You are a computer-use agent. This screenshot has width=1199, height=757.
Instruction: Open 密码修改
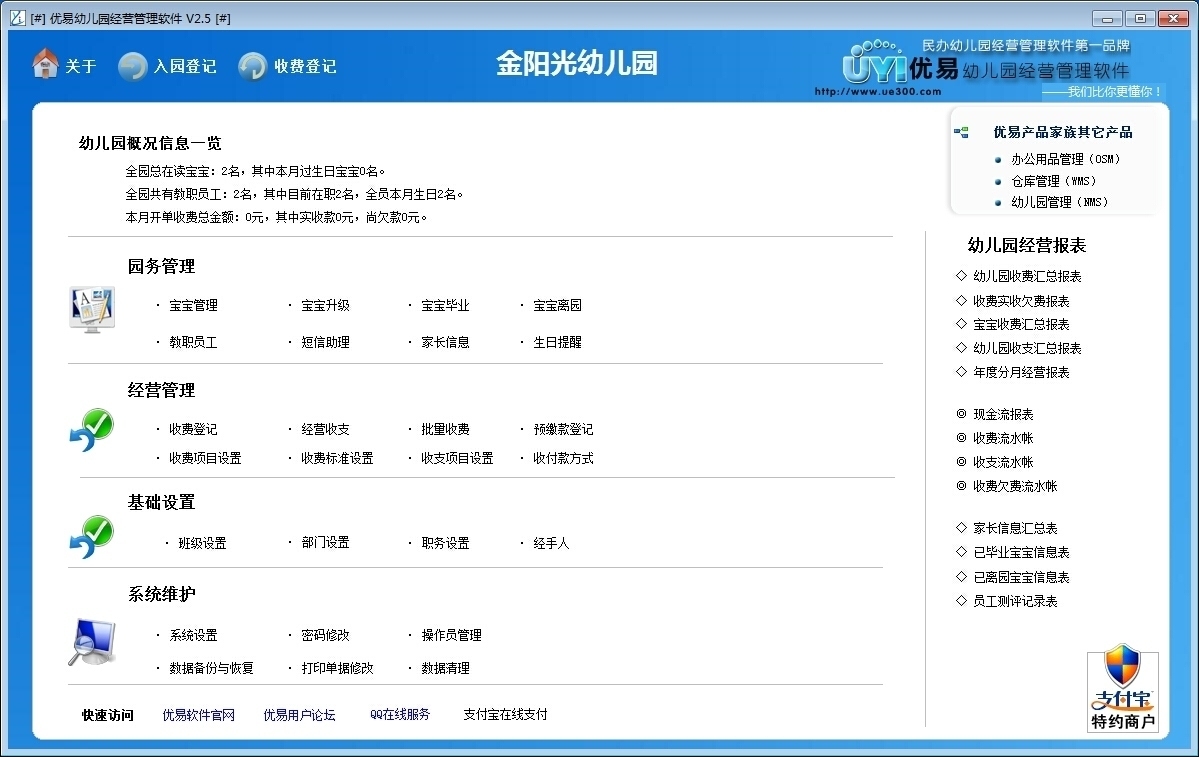(326, 635)
